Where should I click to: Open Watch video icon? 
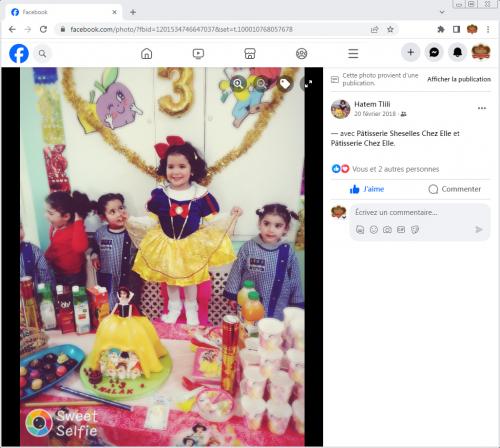tap(198, 53)
